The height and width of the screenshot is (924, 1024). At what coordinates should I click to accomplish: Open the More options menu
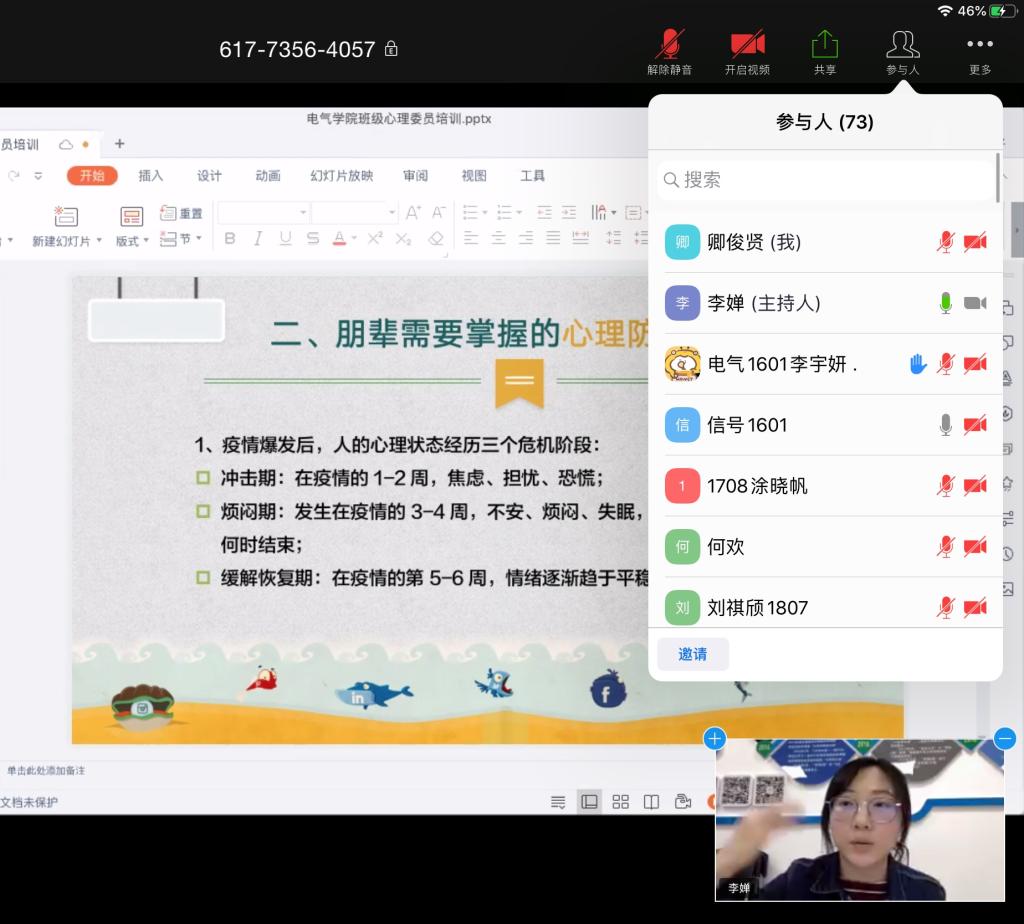coord(979,51)
